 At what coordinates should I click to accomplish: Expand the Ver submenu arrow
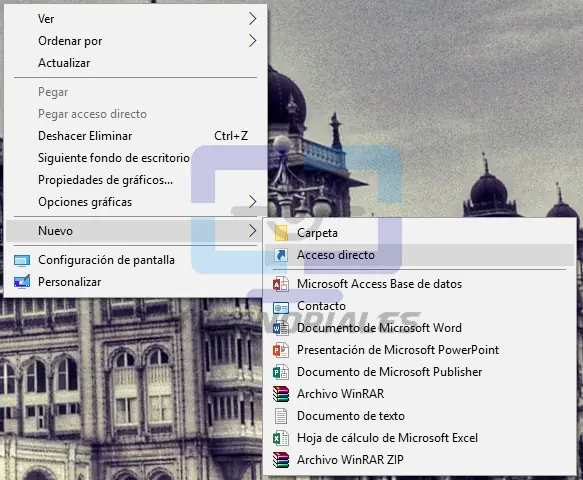[x=252, y=19]
